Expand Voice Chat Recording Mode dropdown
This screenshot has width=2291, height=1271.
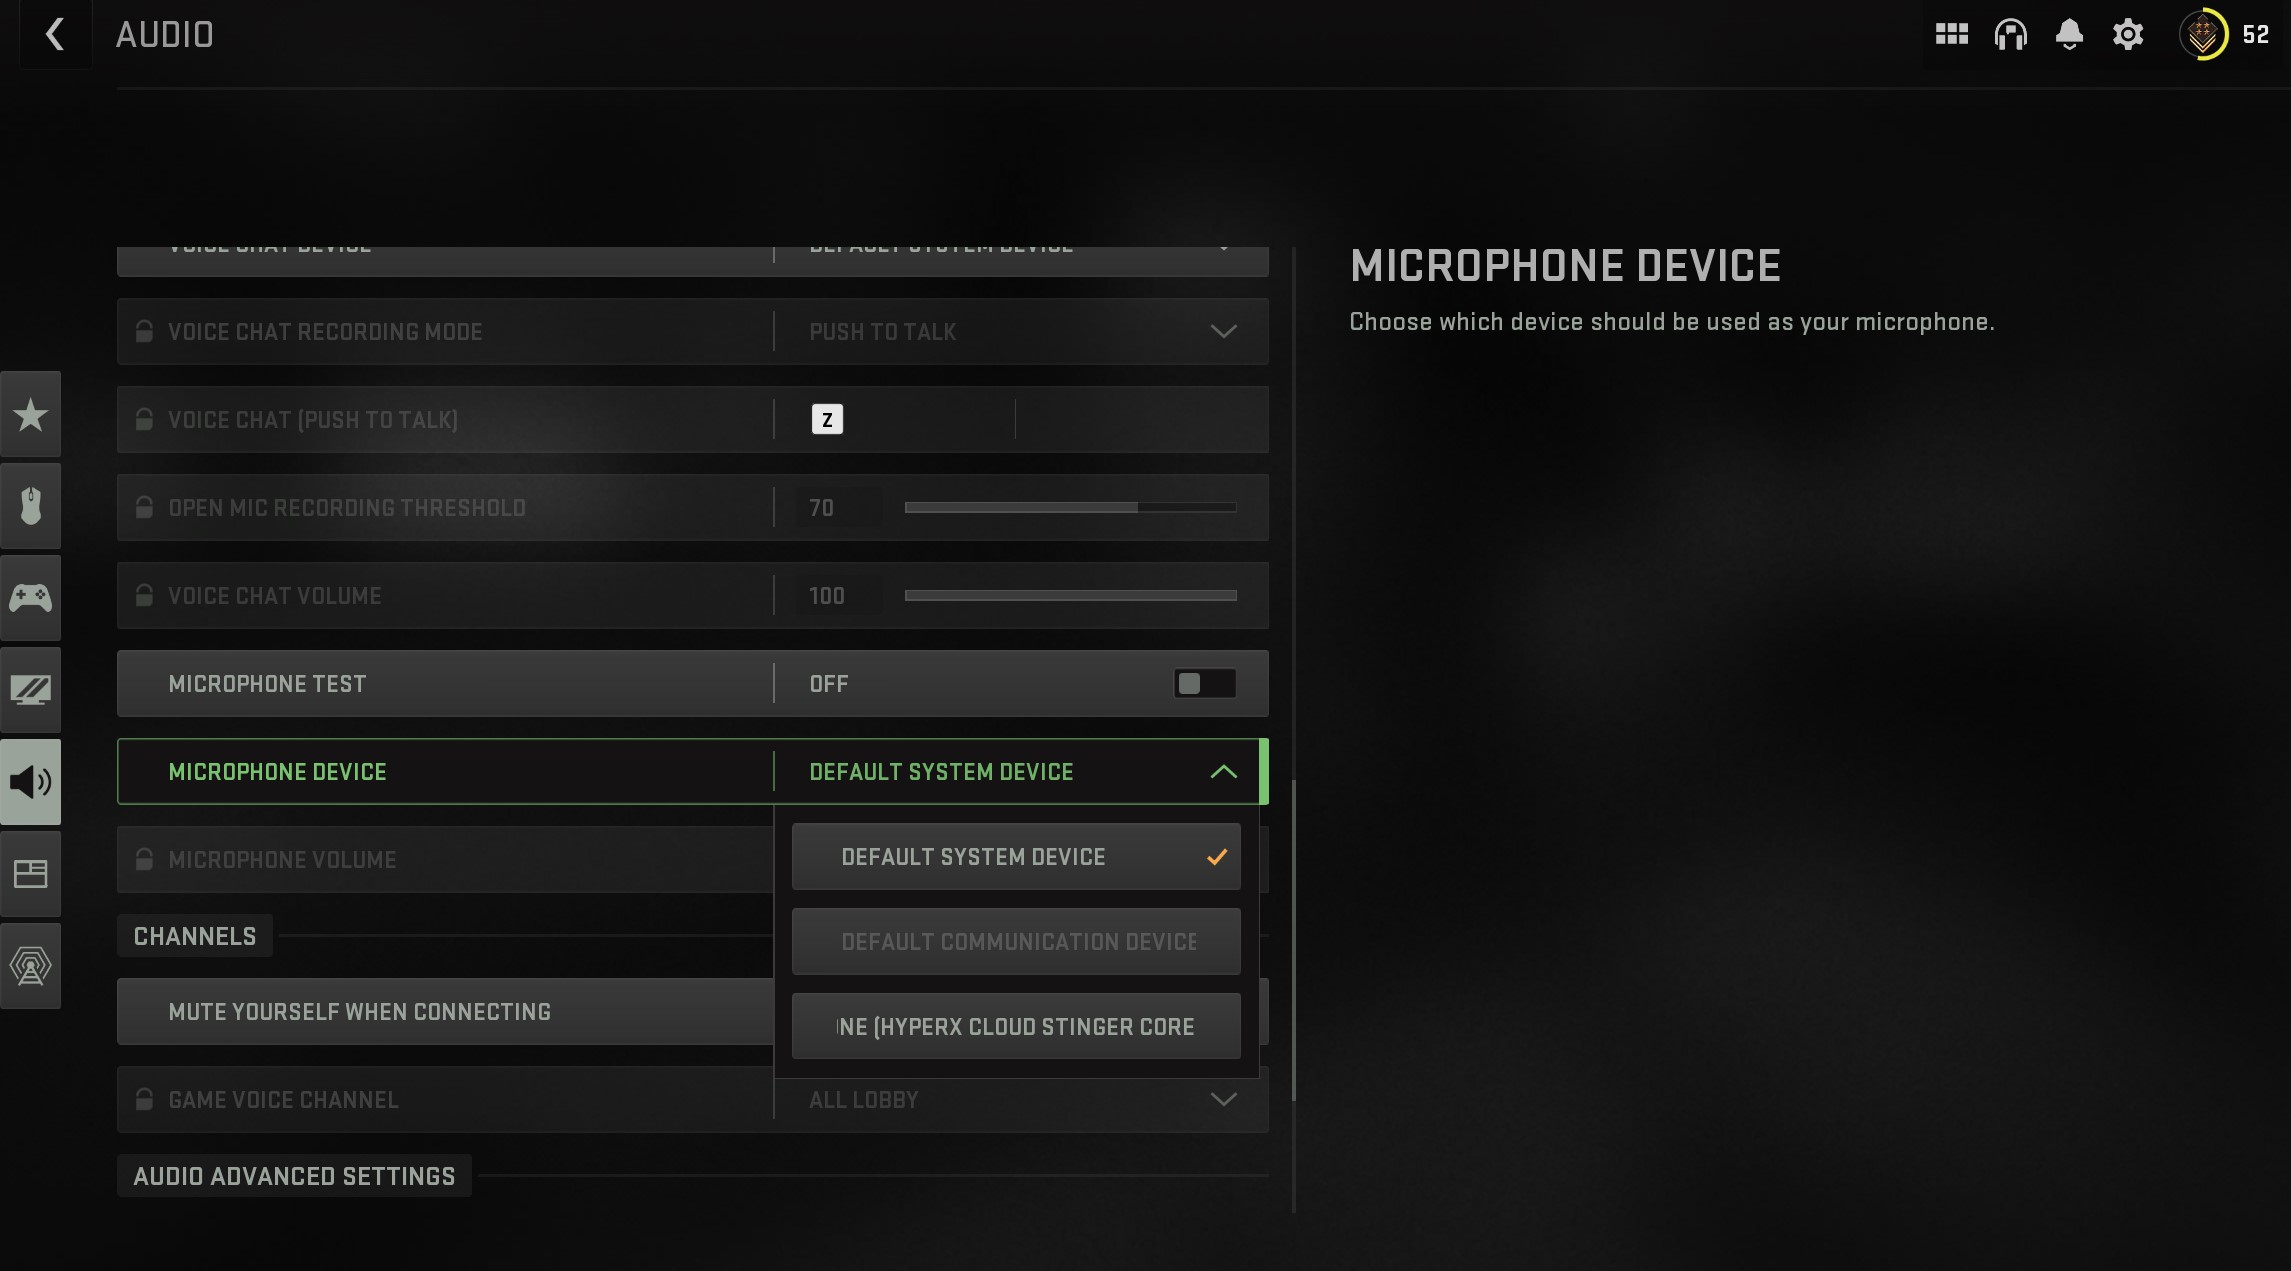tap(1021, 332)
